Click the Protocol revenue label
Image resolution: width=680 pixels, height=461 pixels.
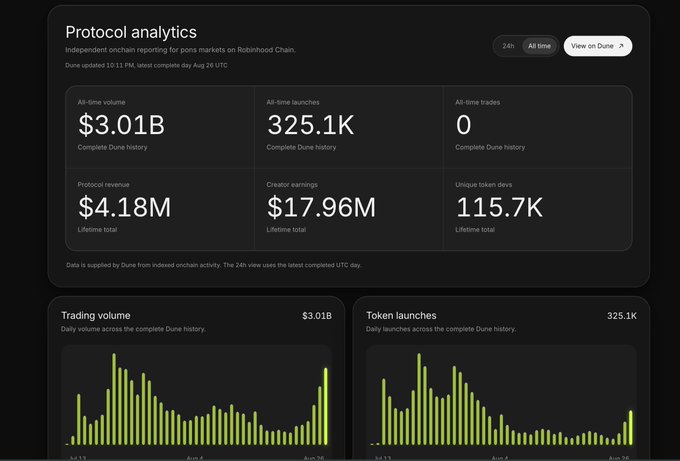[x=103, y=185]
